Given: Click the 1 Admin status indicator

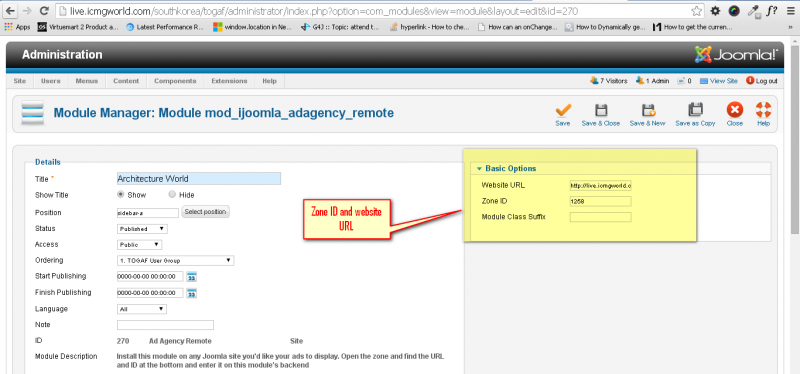Looking at the screenshot, I should [653, 81].
